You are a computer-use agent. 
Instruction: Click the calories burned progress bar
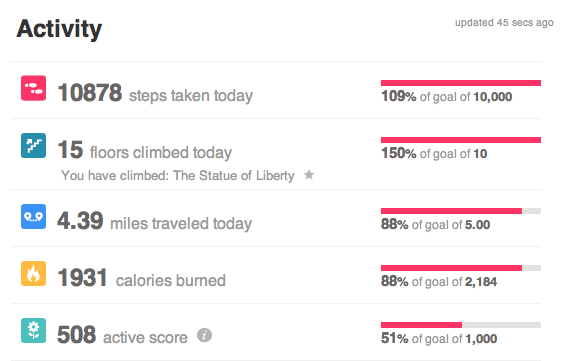pos(461,268)
